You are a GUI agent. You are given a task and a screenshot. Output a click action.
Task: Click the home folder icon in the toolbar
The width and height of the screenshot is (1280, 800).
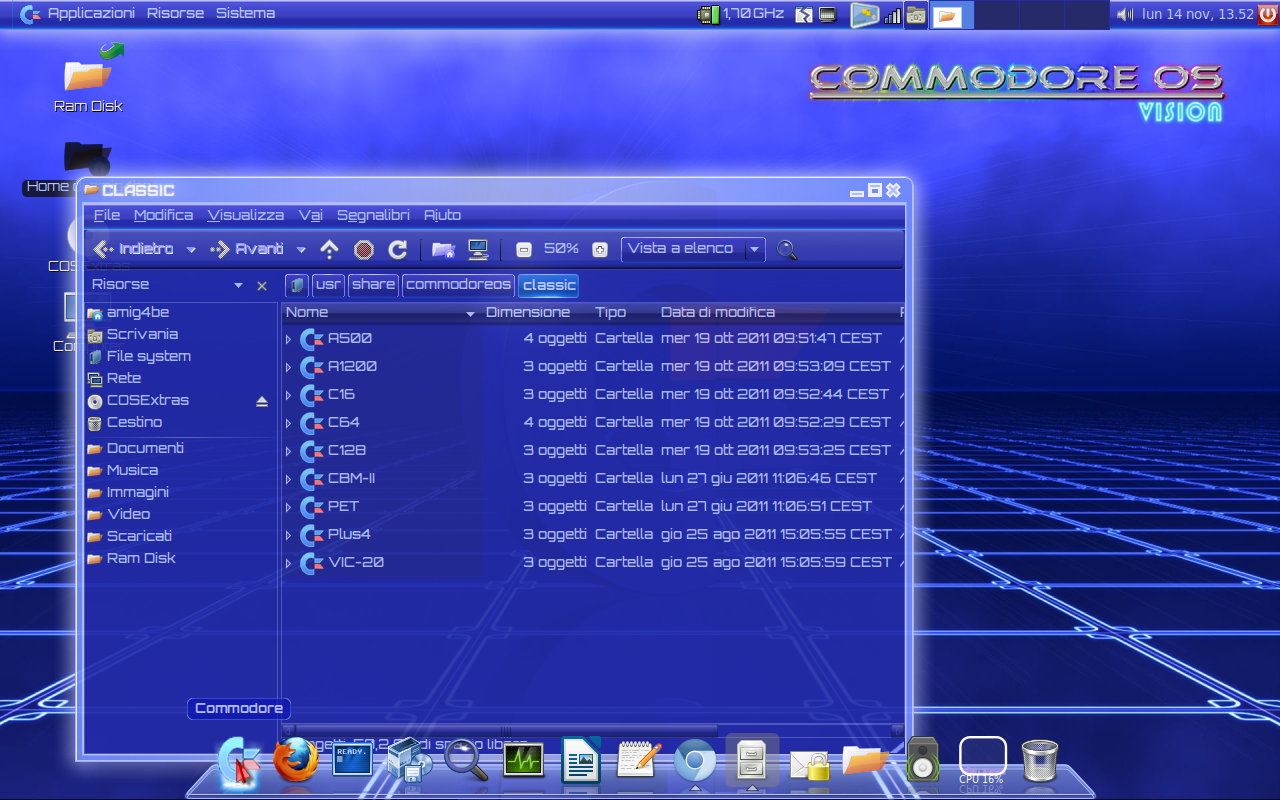[444, 249]
